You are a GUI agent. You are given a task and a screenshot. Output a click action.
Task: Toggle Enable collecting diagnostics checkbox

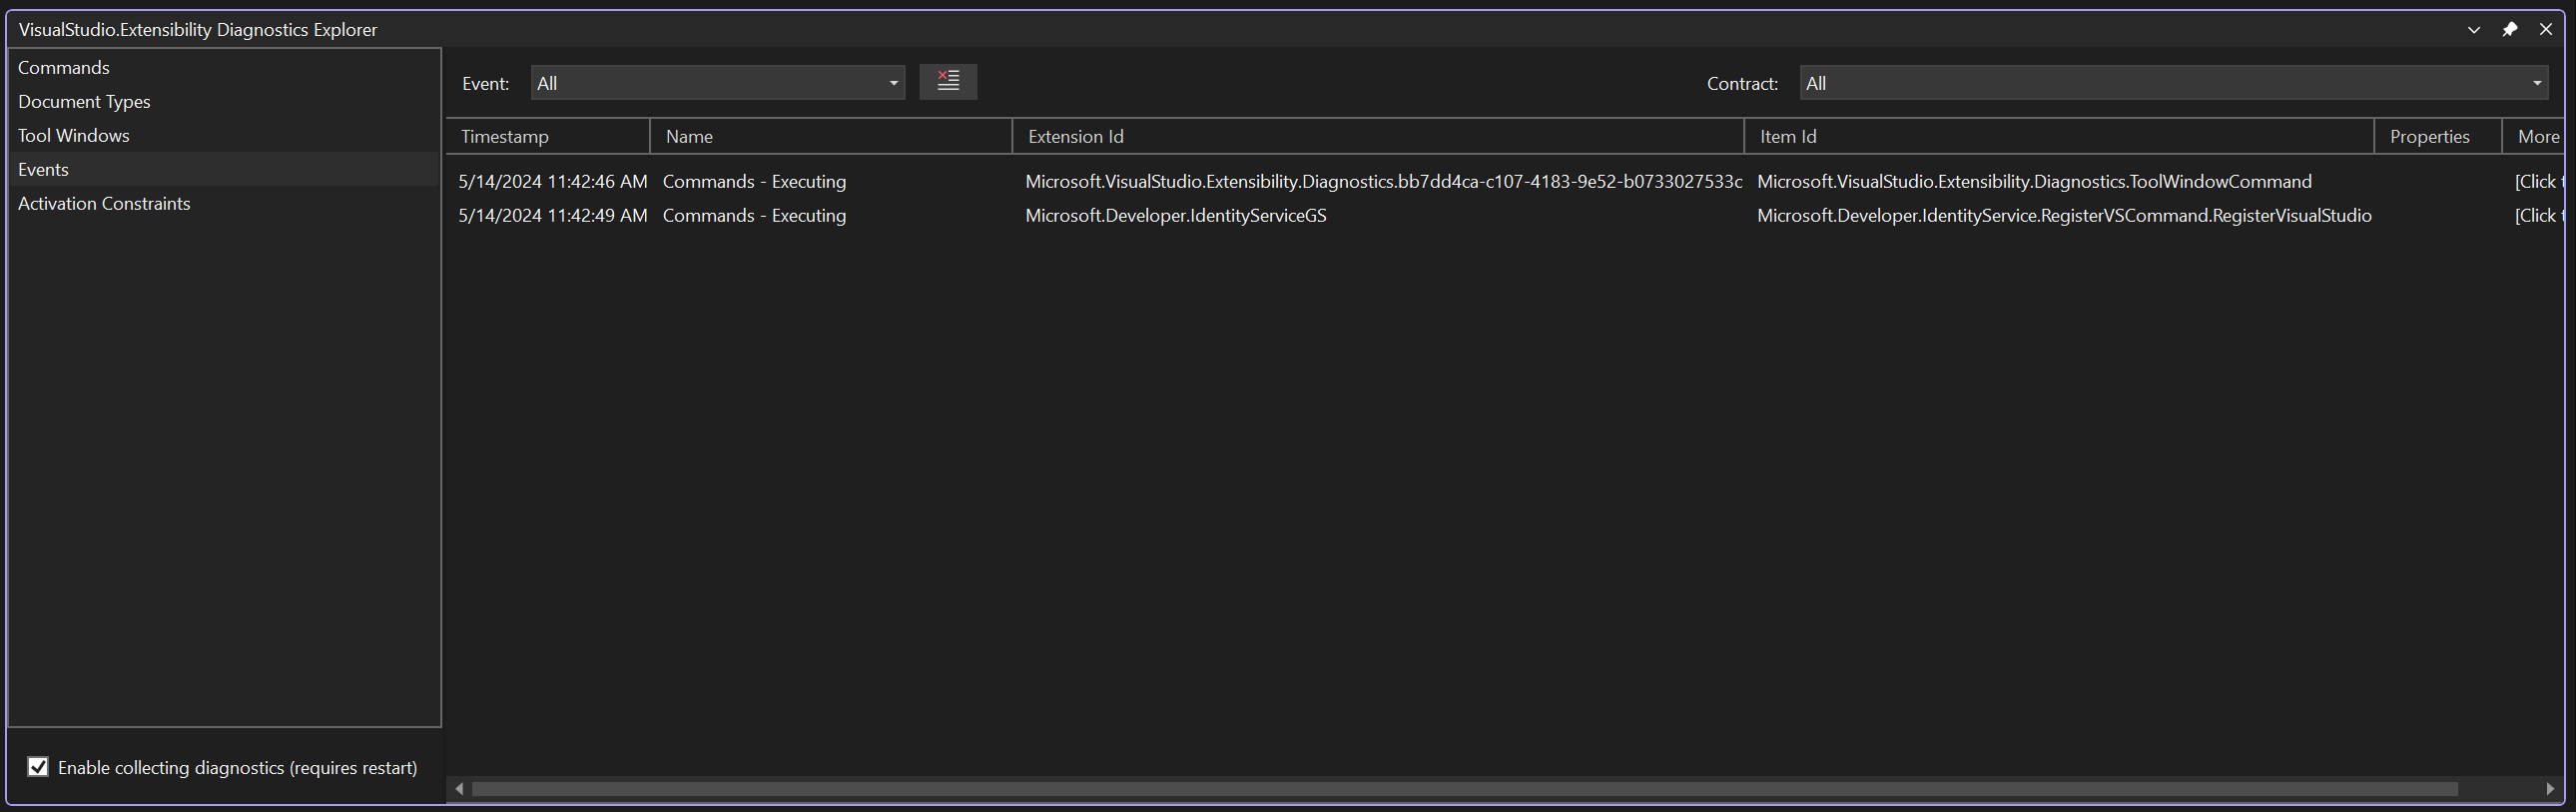pyautogui.click(x=38, y=767)
